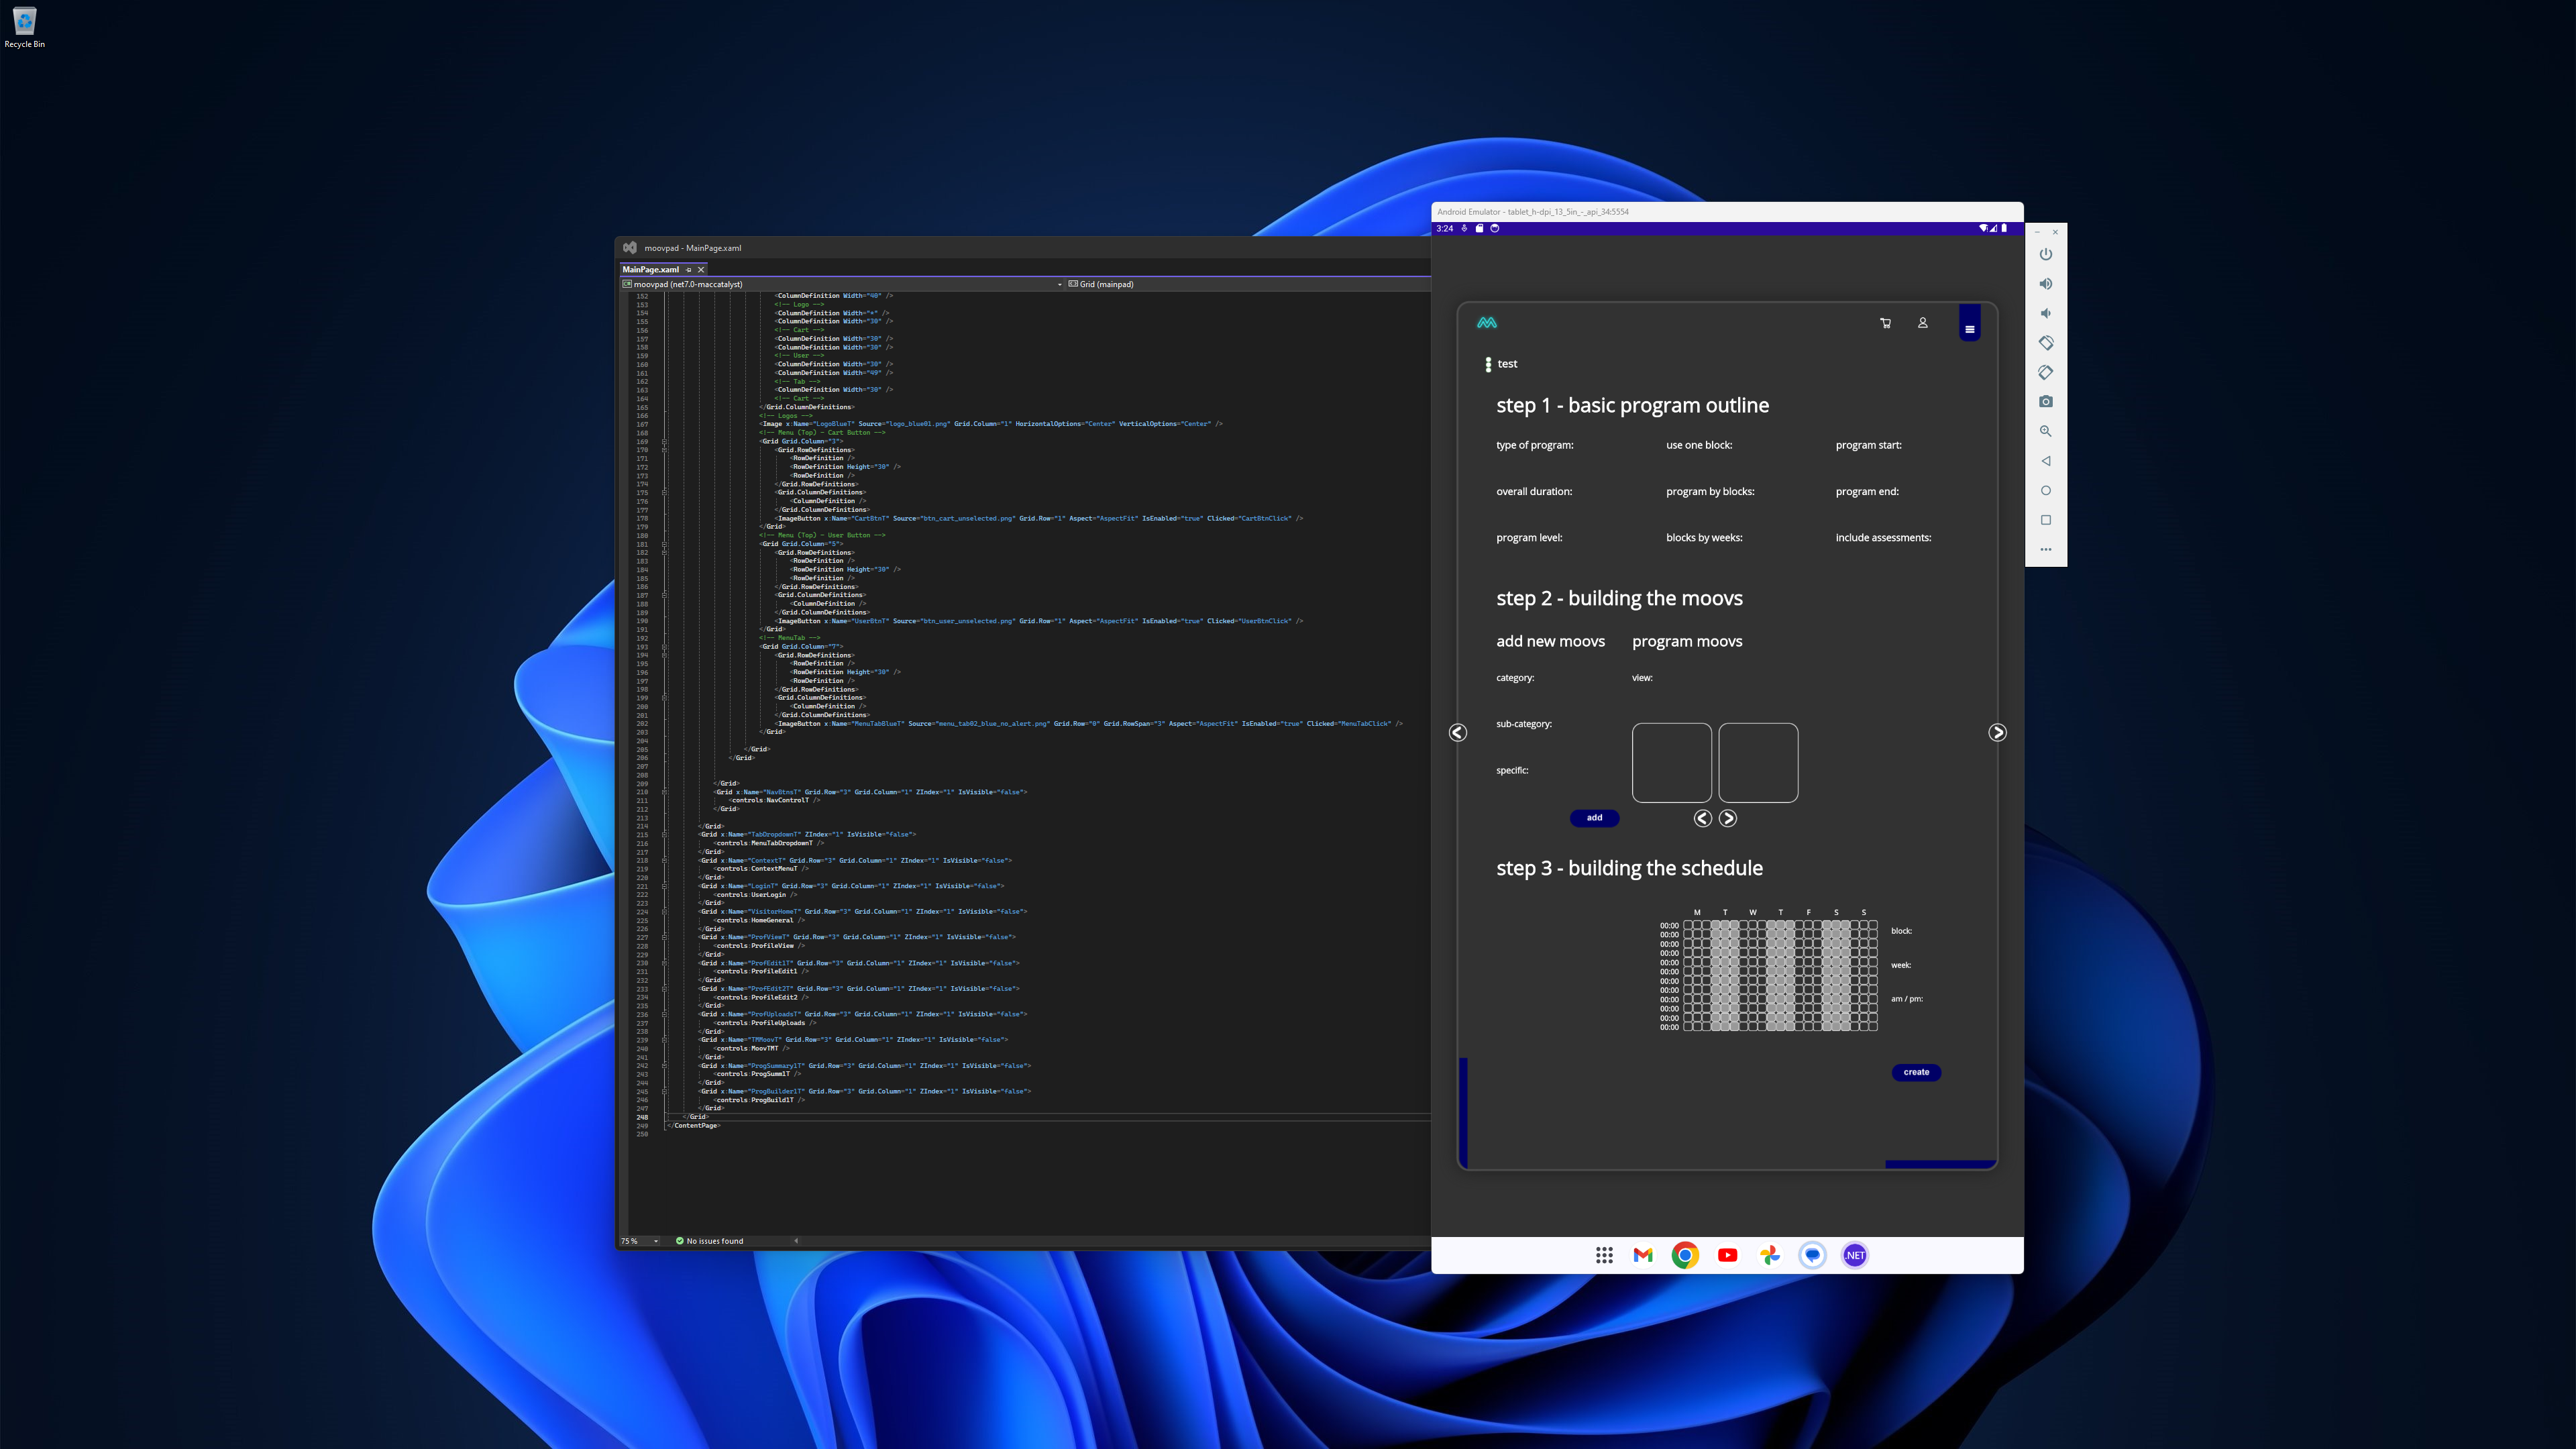Open the cart icon in the moovpad app

pos(1885,323)
